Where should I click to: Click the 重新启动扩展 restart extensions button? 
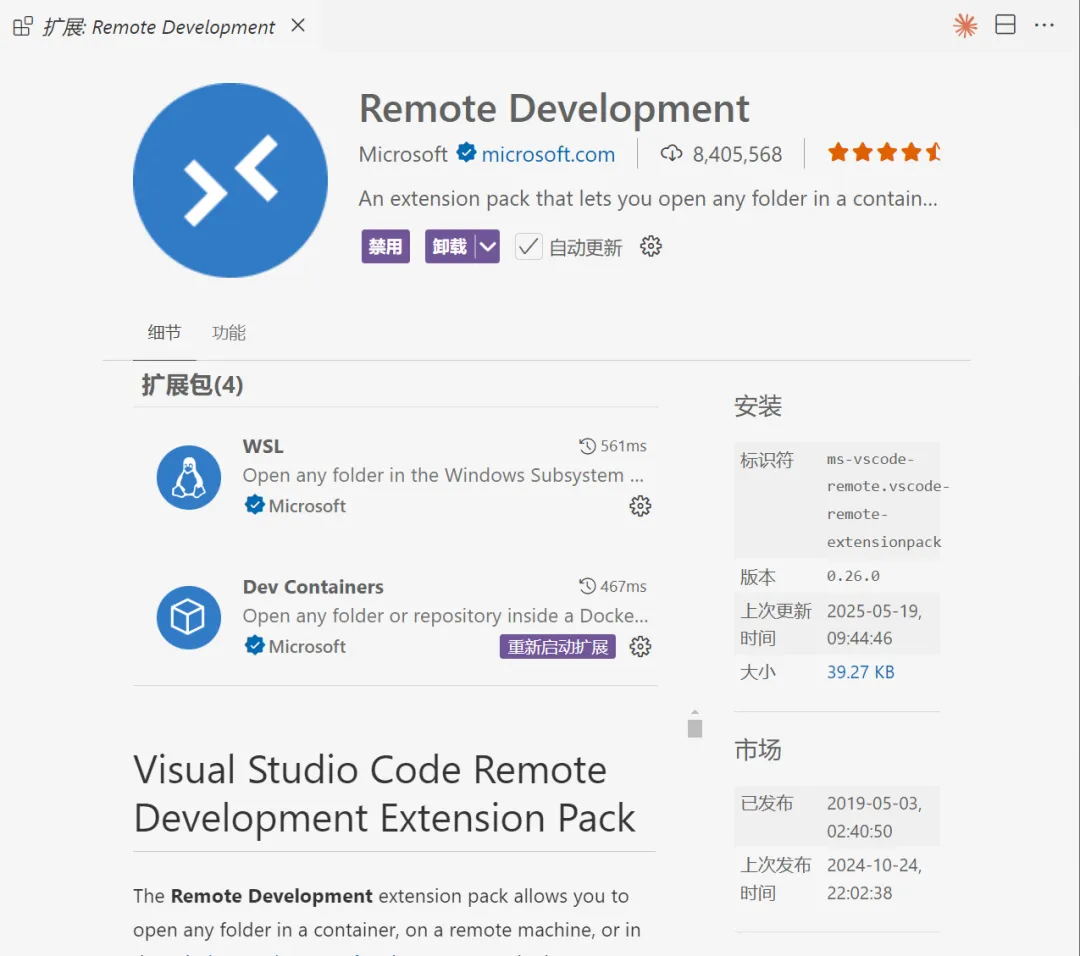point(558,647)
